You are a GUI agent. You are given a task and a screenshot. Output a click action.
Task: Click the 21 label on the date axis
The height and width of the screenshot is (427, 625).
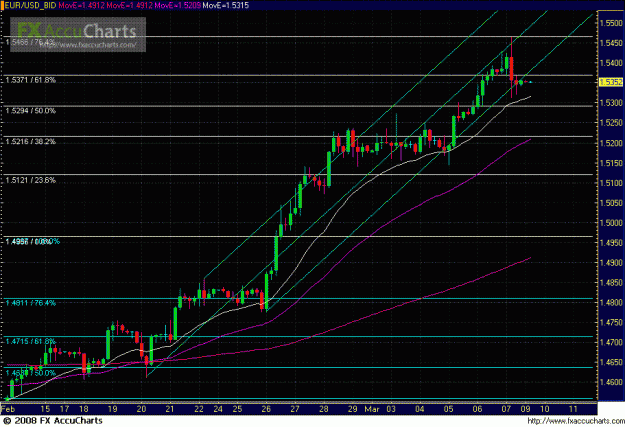170,409
